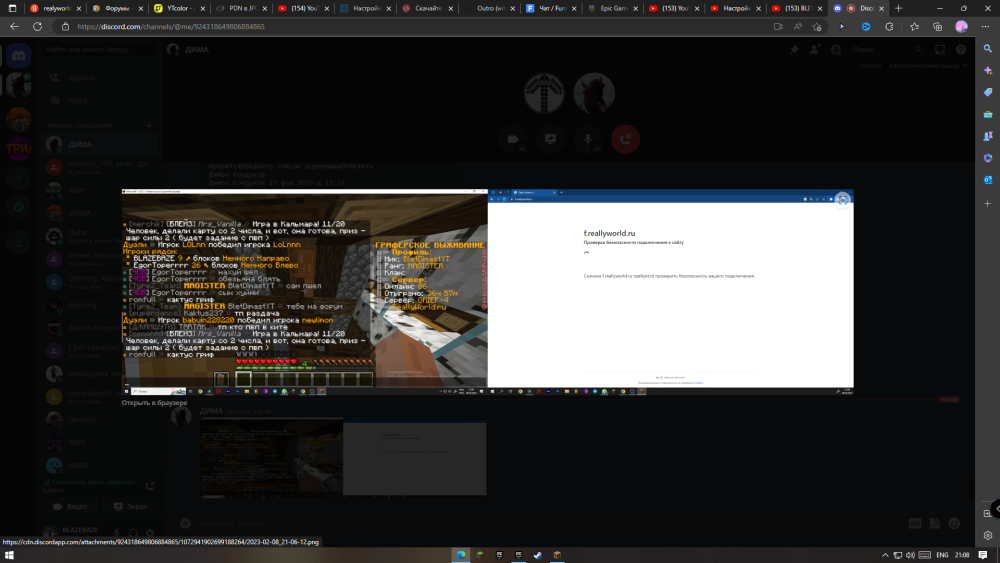Hang up using the red disconnect button

tap(626, 139)
